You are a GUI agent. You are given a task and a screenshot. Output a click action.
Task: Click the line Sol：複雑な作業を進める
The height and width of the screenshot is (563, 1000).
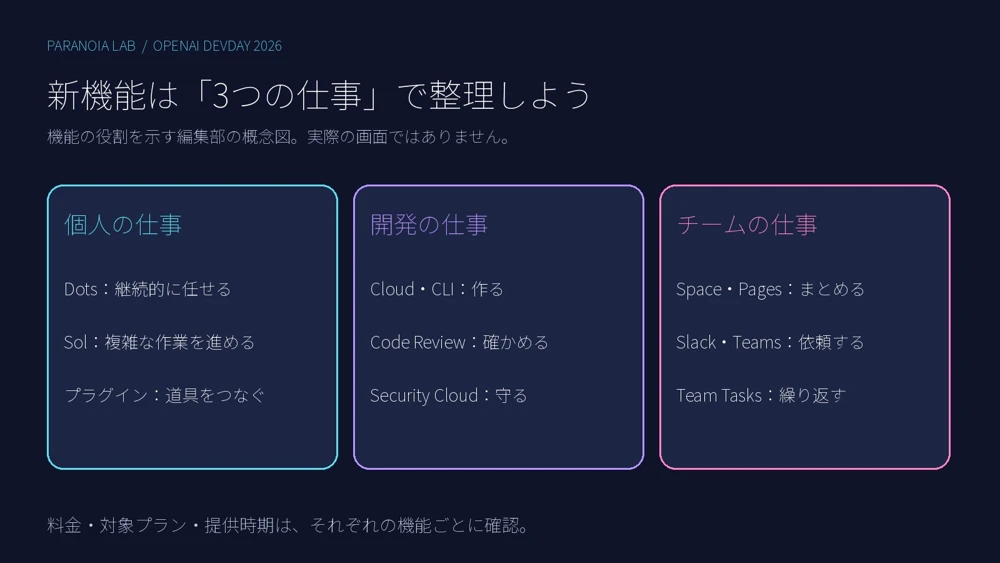point(159,342)
